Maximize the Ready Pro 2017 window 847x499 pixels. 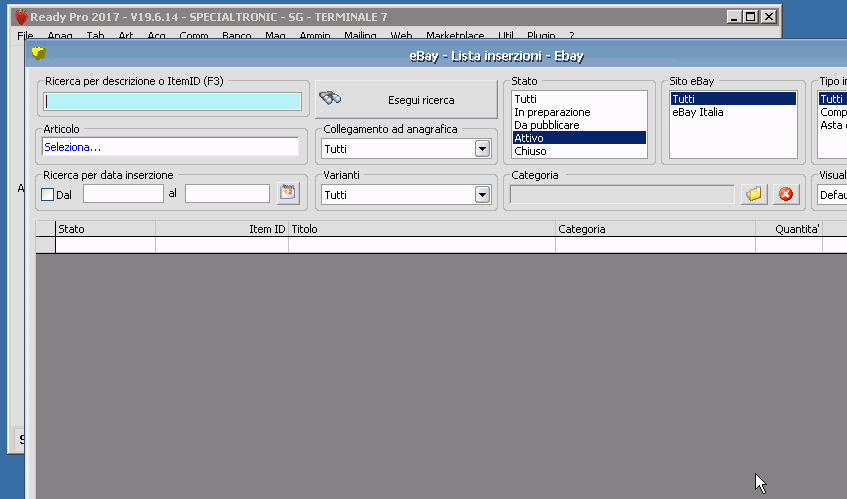point(751,17)
